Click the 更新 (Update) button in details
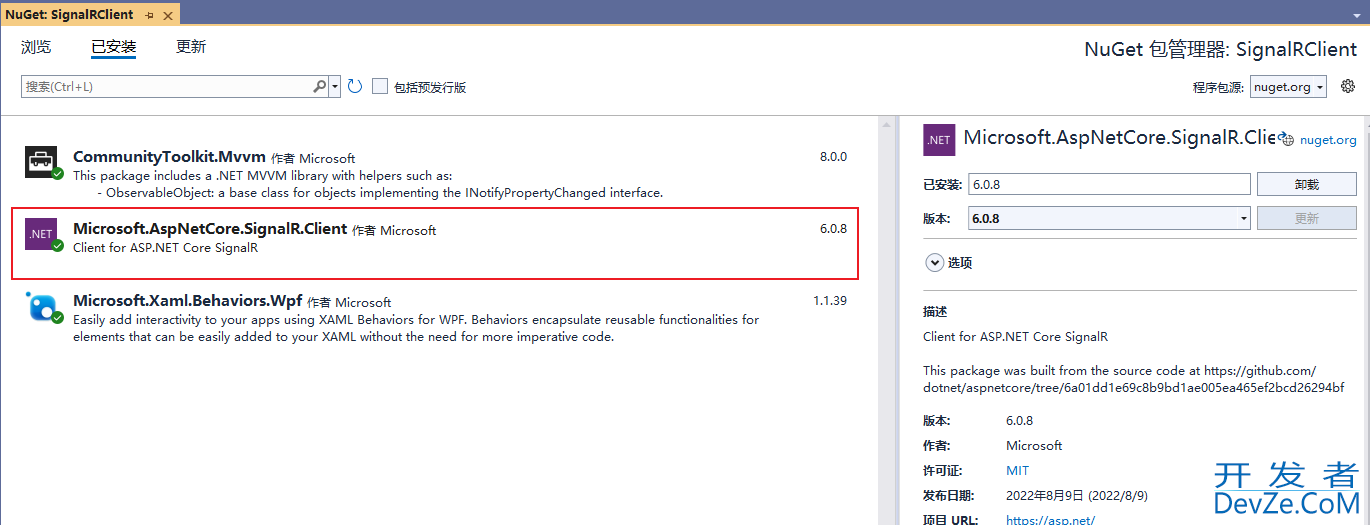Viewport: 1370px width, 525px height. (x=1306, y=218)
